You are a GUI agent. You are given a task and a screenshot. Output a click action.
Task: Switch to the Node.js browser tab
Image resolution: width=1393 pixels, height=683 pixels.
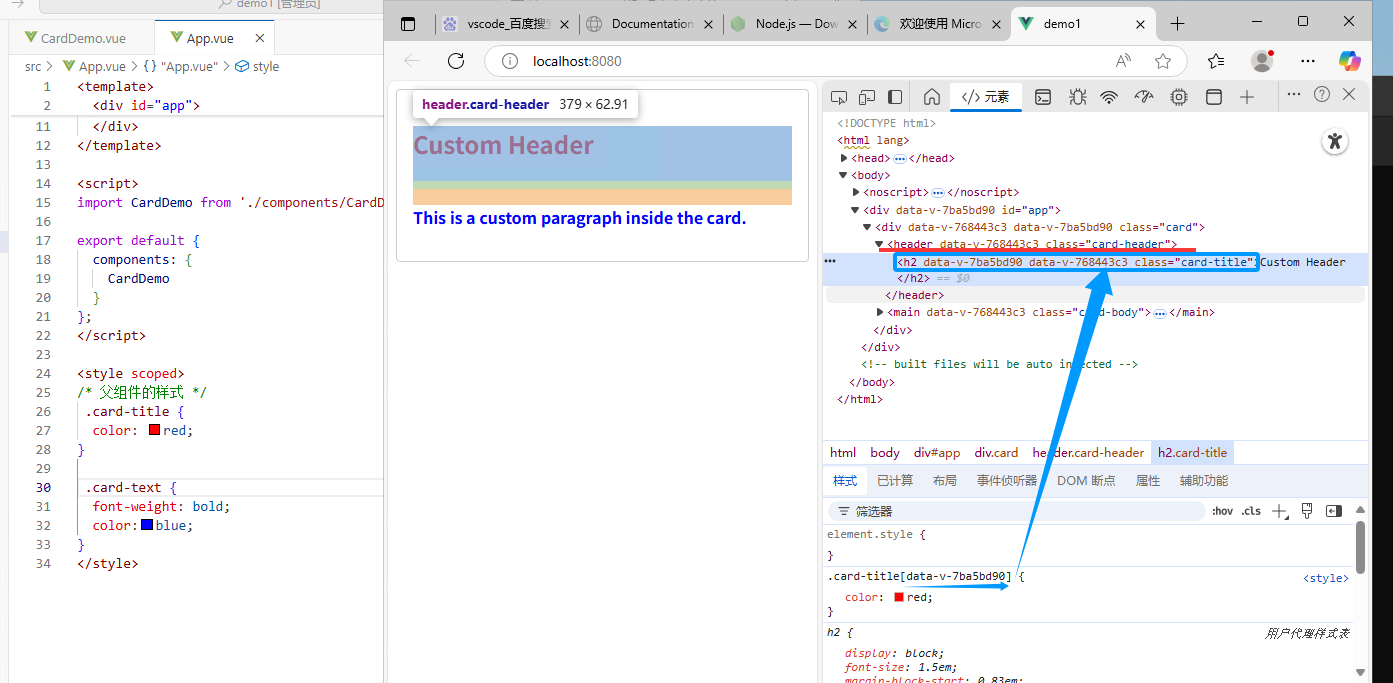pyautogui.click(x=795, y=24)
